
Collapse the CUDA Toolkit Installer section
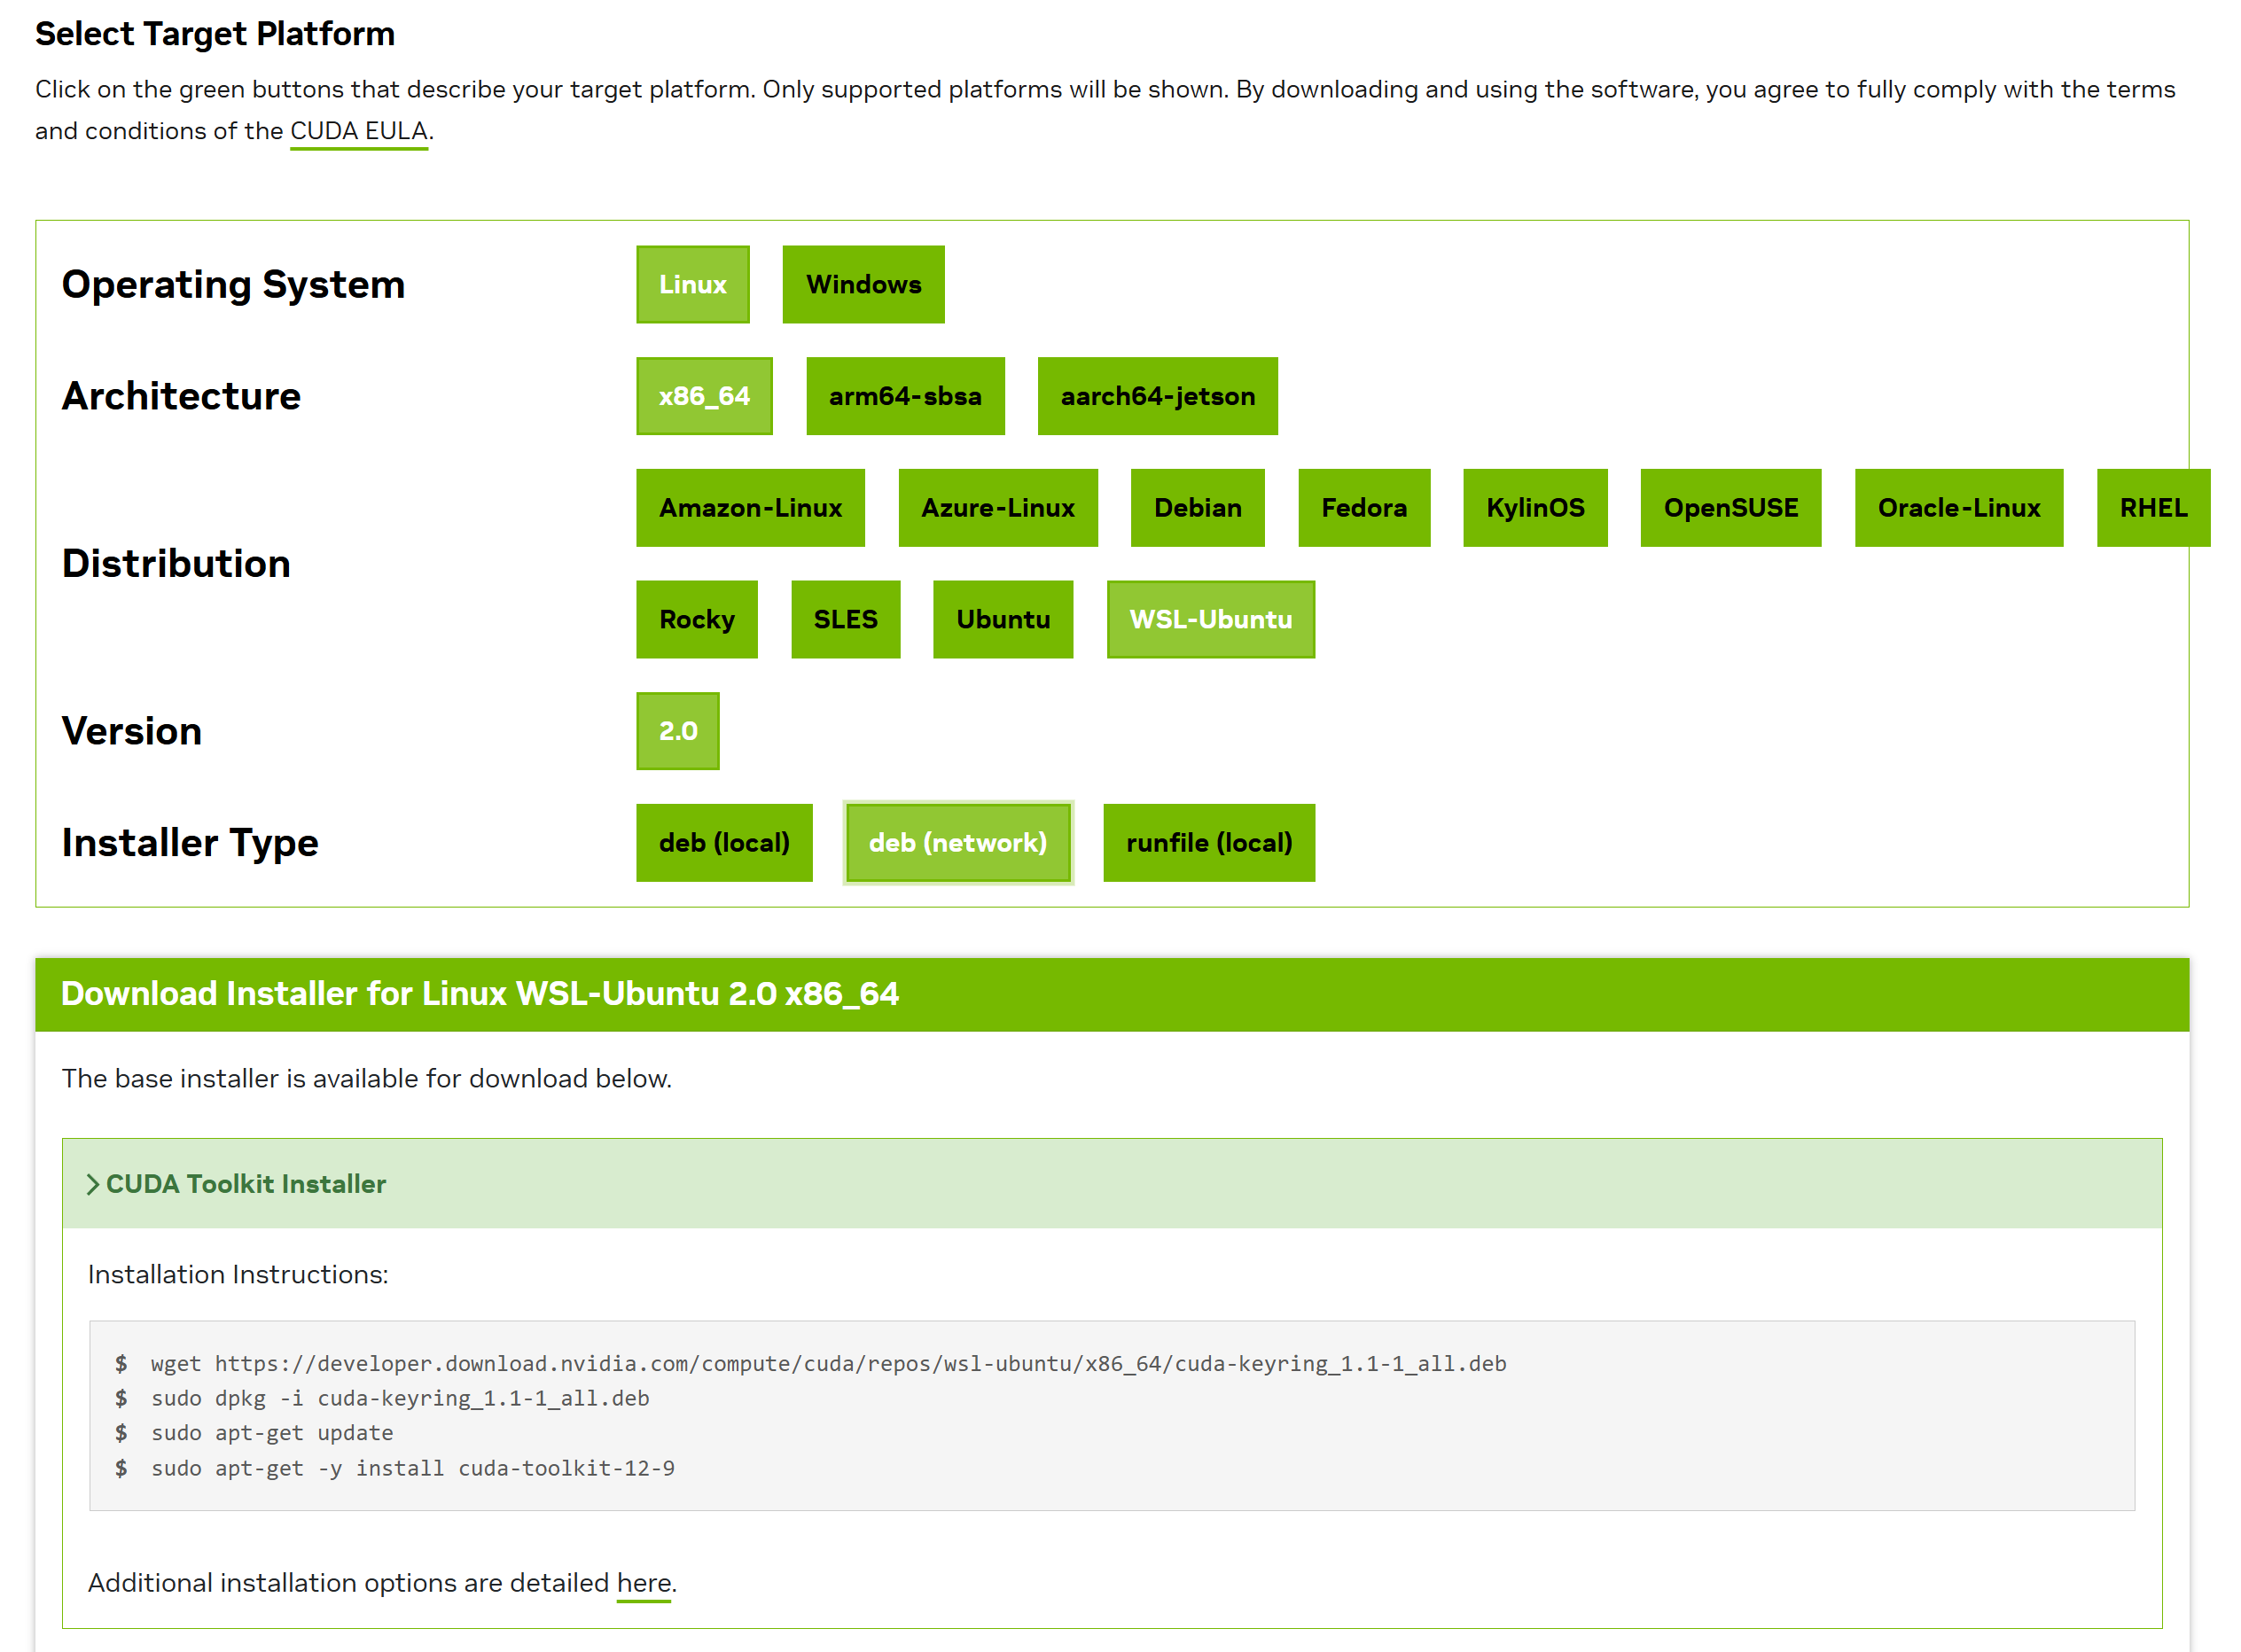pos(236,1183)
